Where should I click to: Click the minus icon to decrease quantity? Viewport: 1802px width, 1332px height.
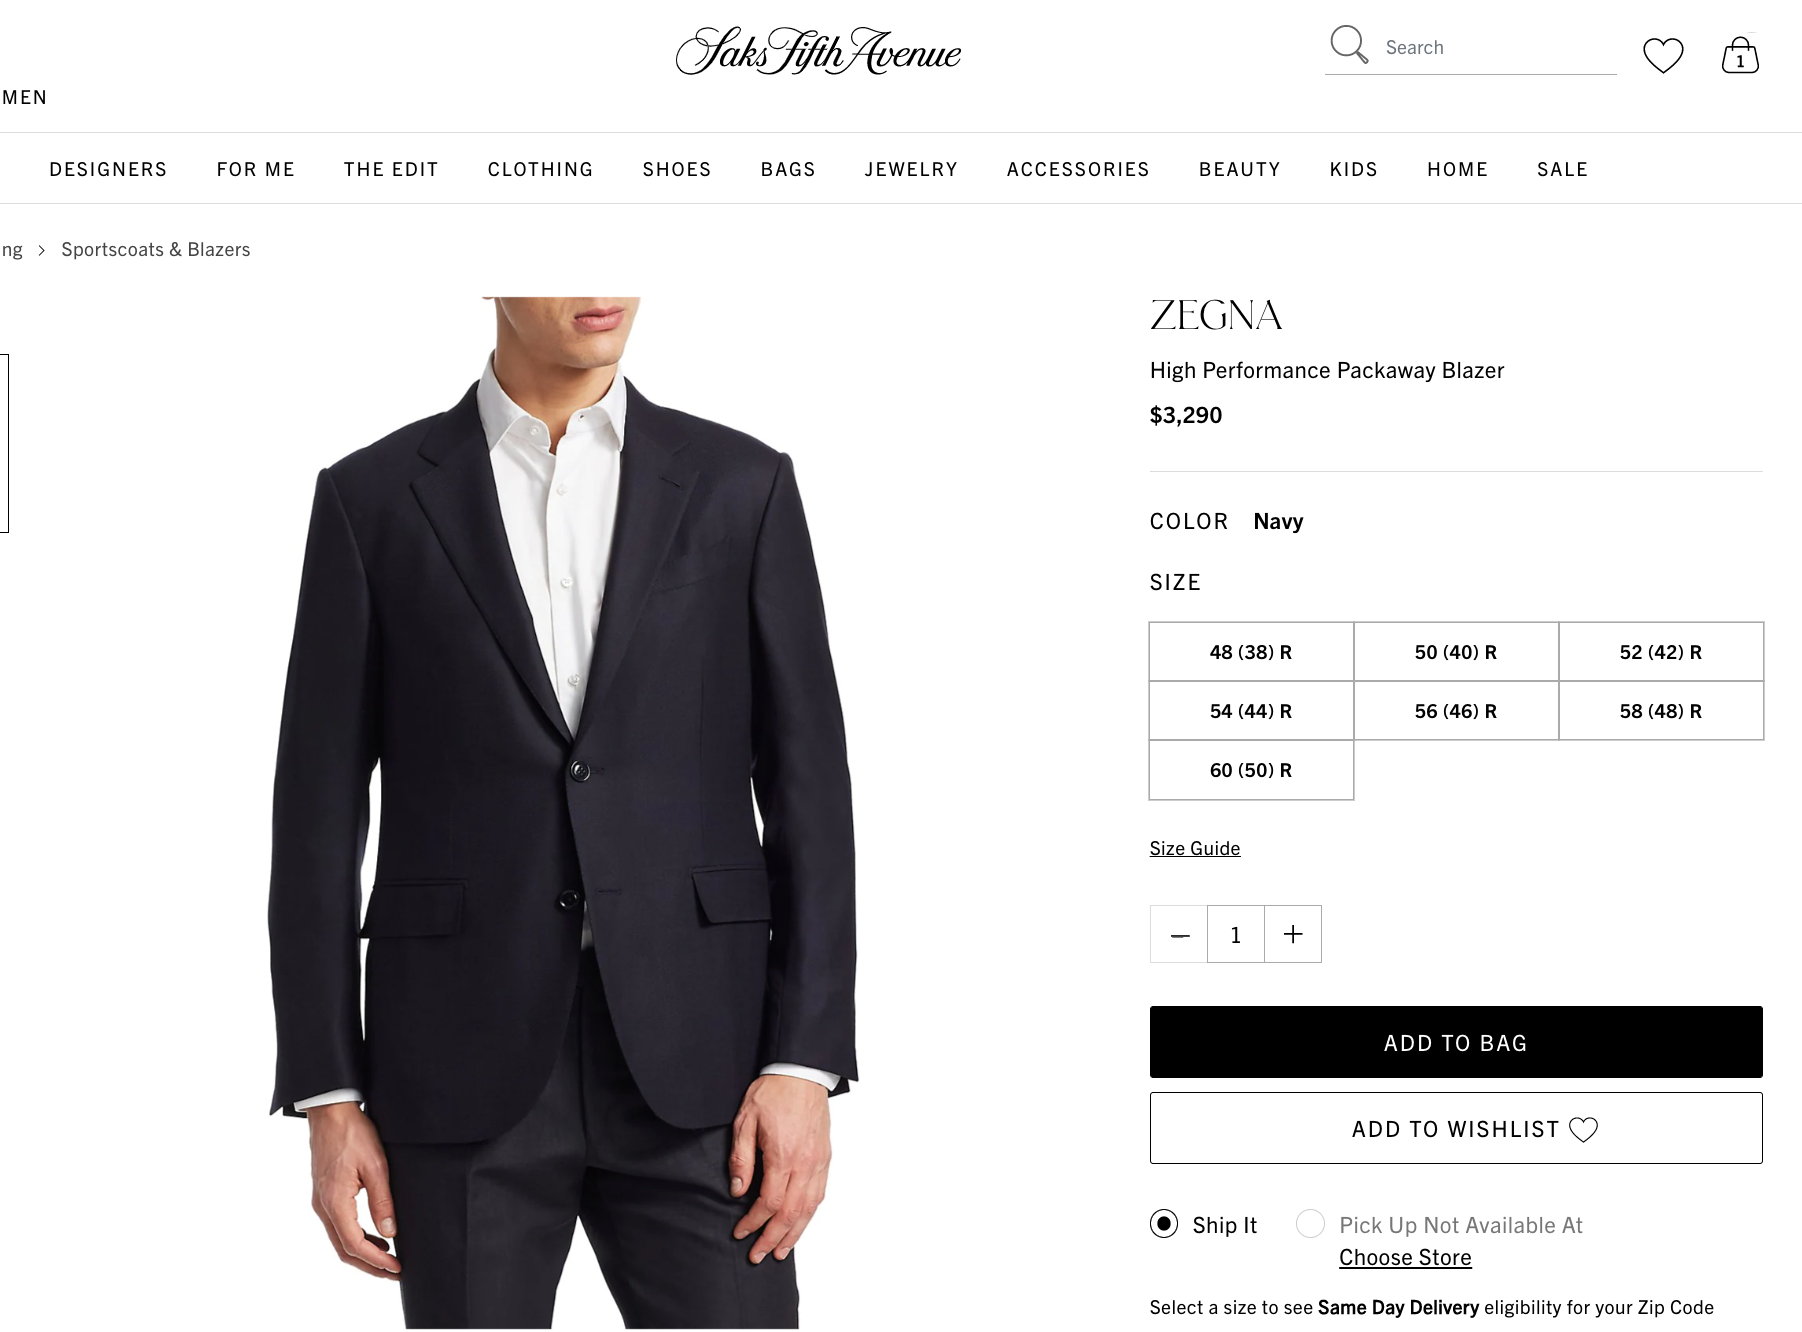pyautogui.click(x=1178, y=934)
